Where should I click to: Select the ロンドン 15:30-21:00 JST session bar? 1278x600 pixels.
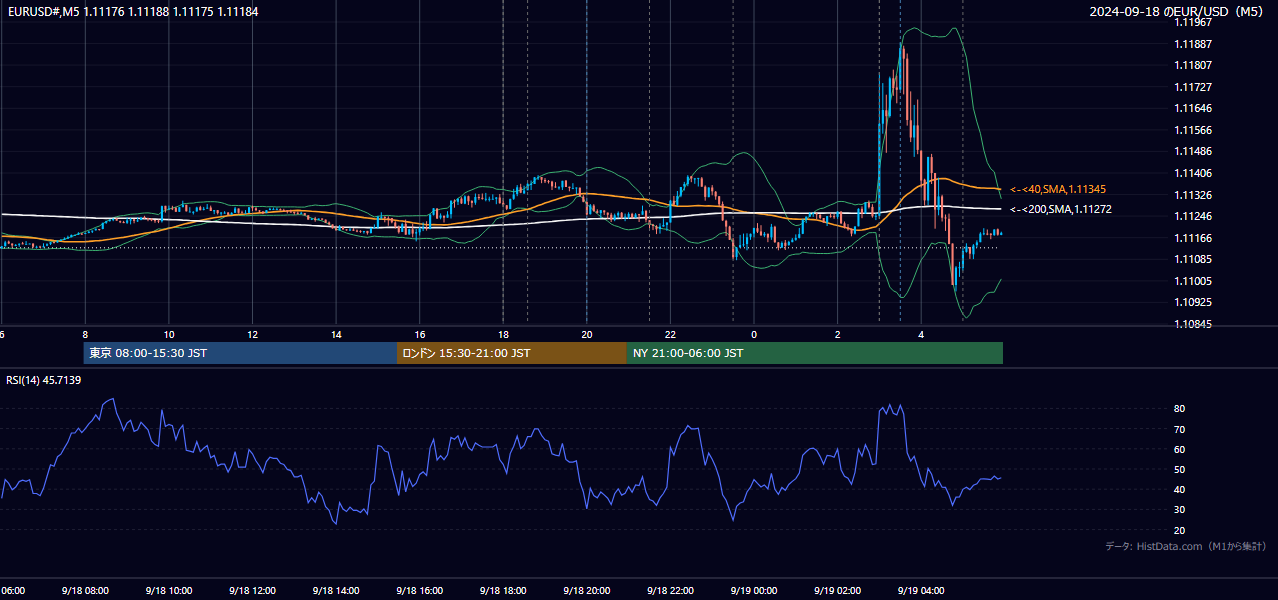[512, 353]
